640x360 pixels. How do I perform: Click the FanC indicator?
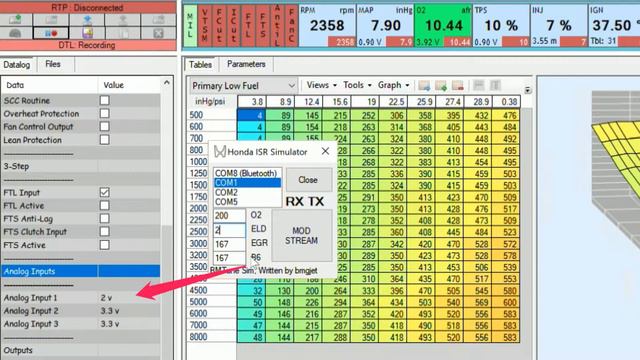click(x=291, y=25)
